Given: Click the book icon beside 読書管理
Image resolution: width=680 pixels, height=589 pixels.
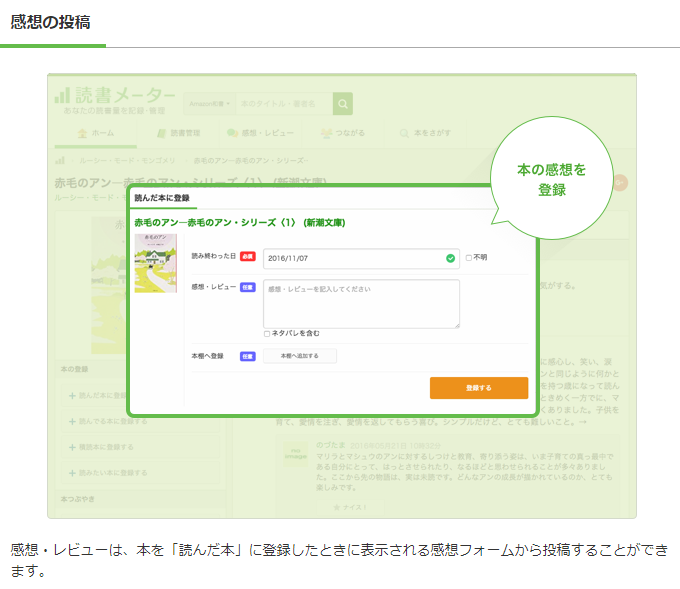Looking at the screenshot, I should click(161, 133).
